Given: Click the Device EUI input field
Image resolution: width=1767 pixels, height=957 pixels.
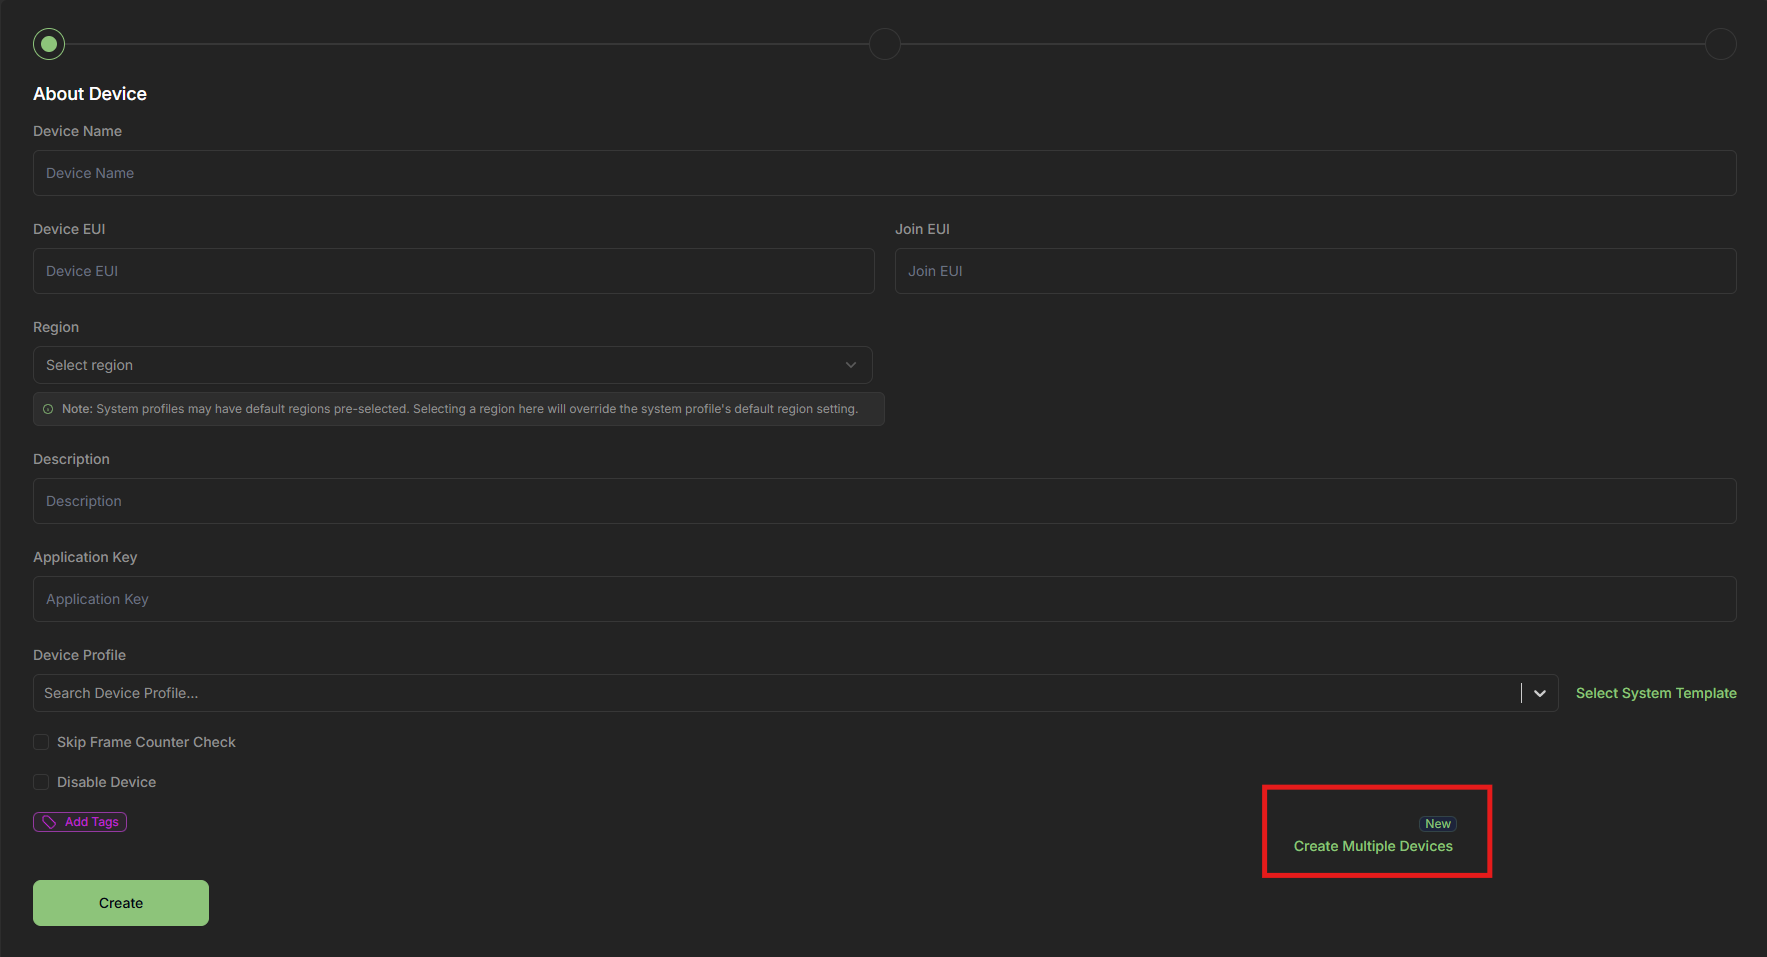Looking at the screenshot, I should tap(452, 270).
